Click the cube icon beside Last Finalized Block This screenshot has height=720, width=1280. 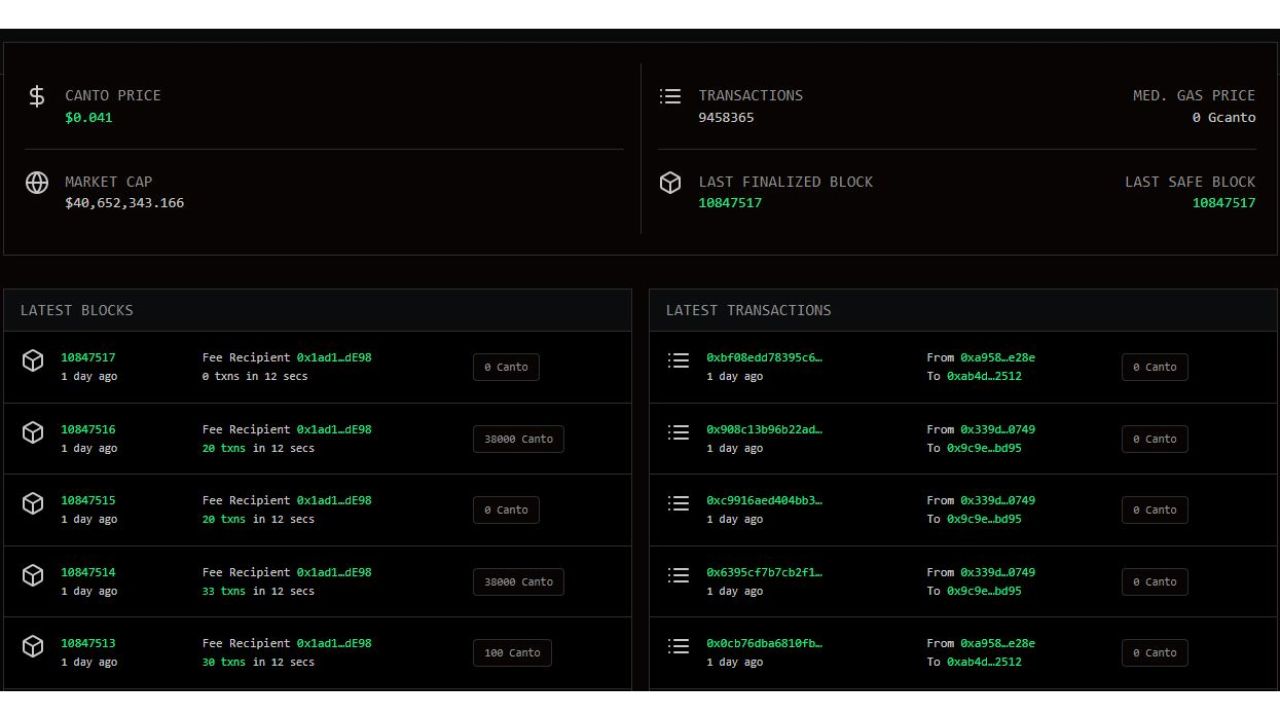point(670,183)
